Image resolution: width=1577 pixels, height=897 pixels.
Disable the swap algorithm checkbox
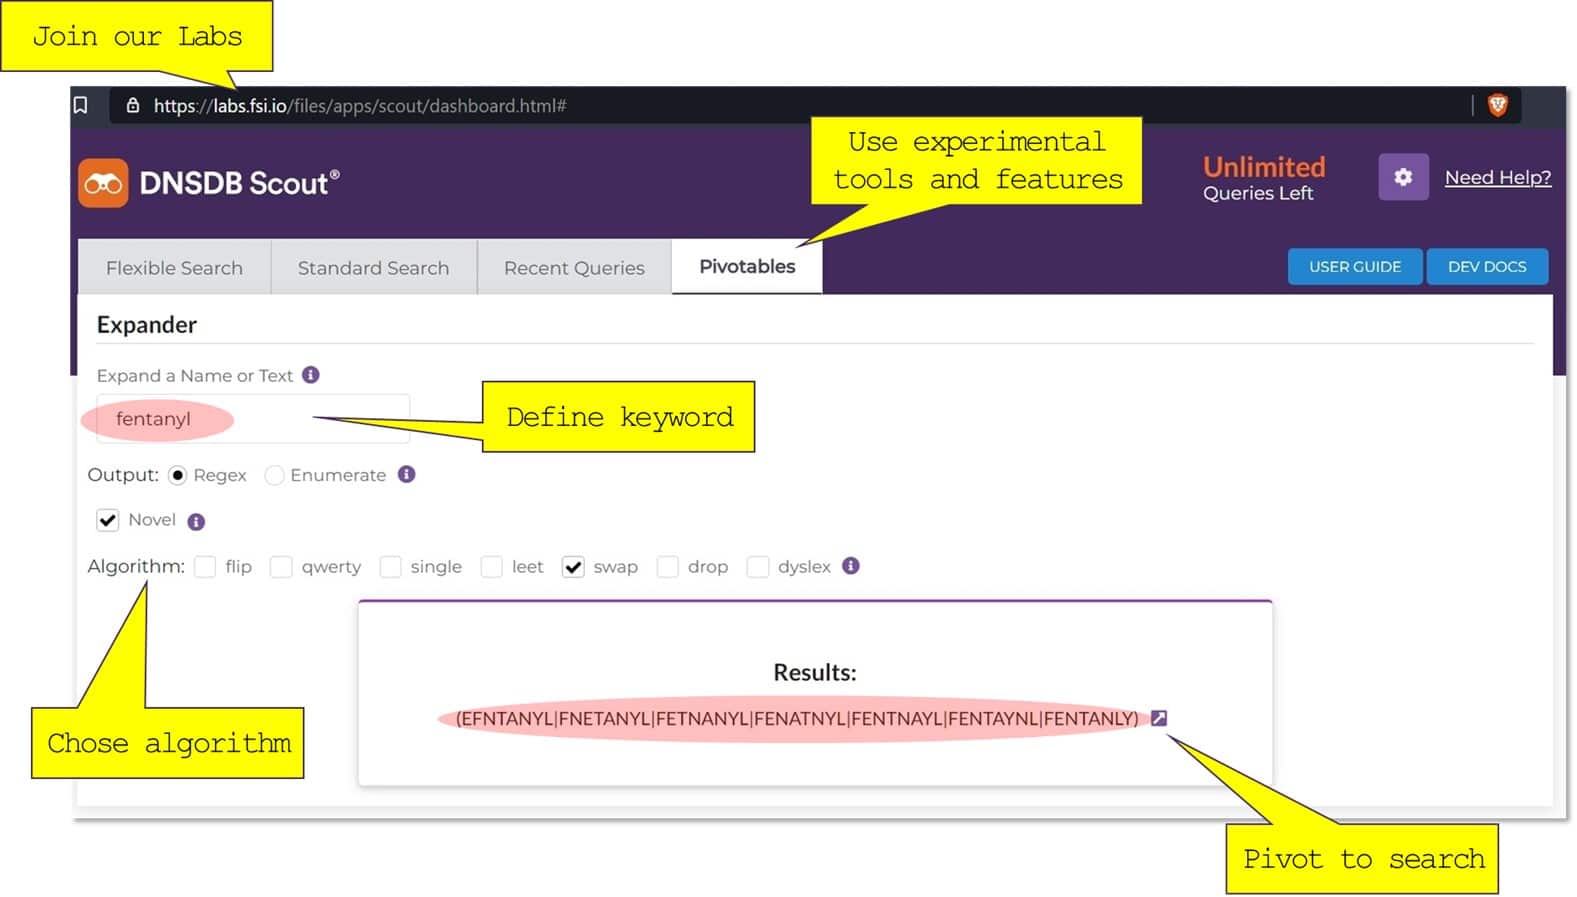(573, 567)
